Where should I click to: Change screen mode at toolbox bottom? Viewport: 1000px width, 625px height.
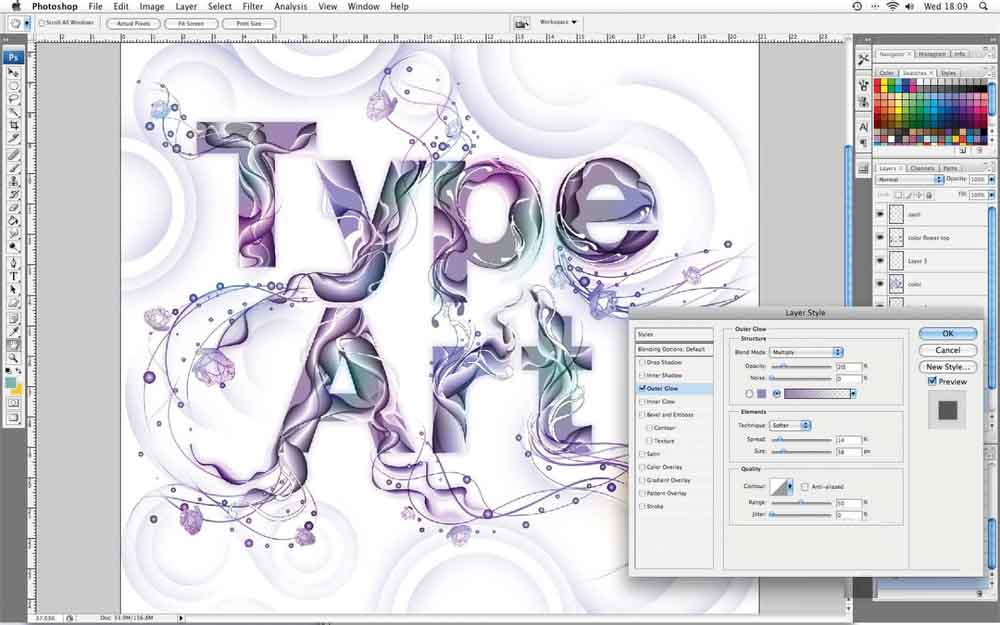tap(13, 418)
